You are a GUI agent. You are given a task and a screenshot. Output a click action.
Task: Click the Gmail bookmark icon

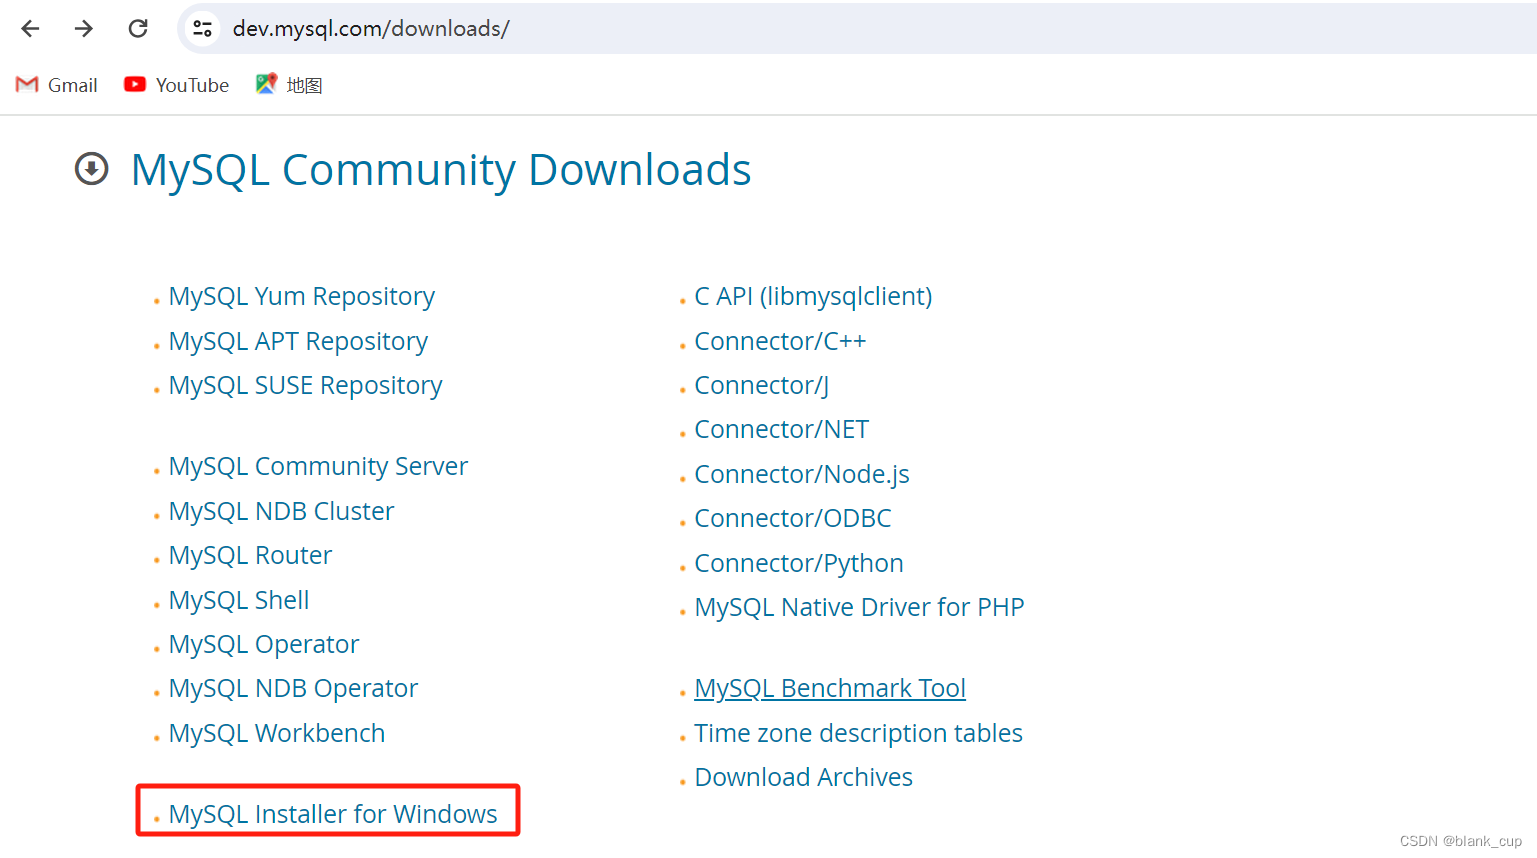27,85
